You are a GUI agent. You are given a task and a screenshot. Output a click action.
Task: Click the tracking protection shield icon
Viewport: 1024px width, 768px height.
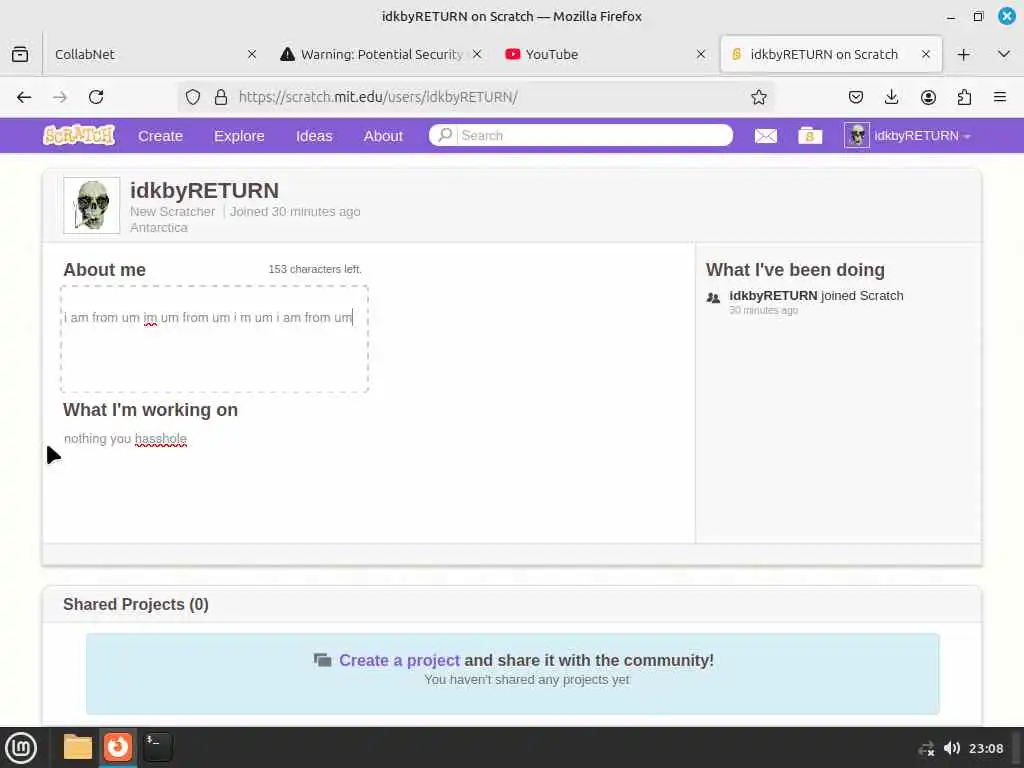tap(193, 97)
